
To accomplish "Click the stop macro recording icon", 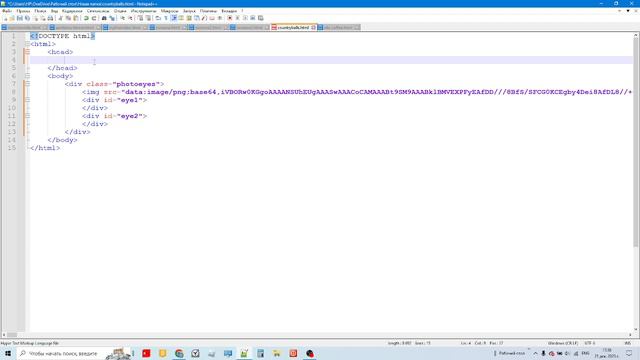I will pyautogui.click(x=238, y=18).
